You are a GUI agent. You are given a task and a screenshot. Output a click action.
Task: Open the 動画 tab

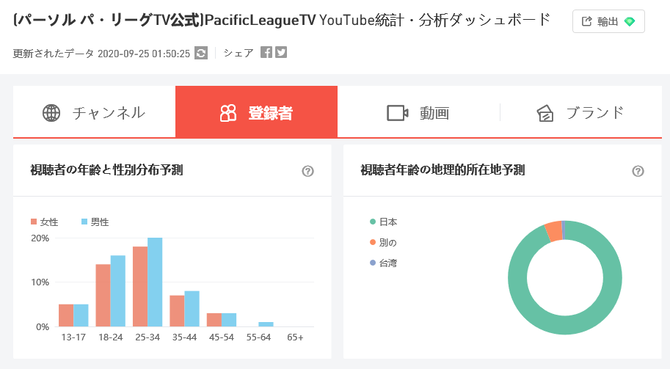418,112
